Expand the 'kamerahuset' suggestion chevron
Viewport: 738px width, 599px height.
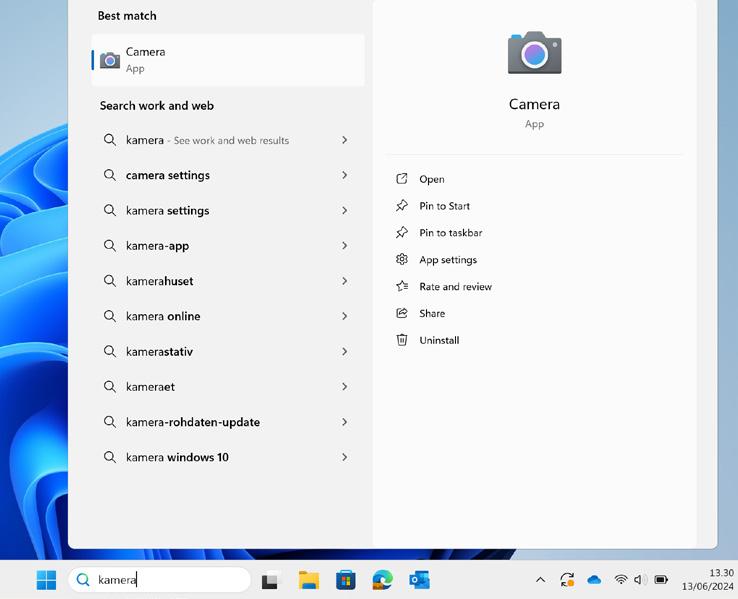[345, 281]
